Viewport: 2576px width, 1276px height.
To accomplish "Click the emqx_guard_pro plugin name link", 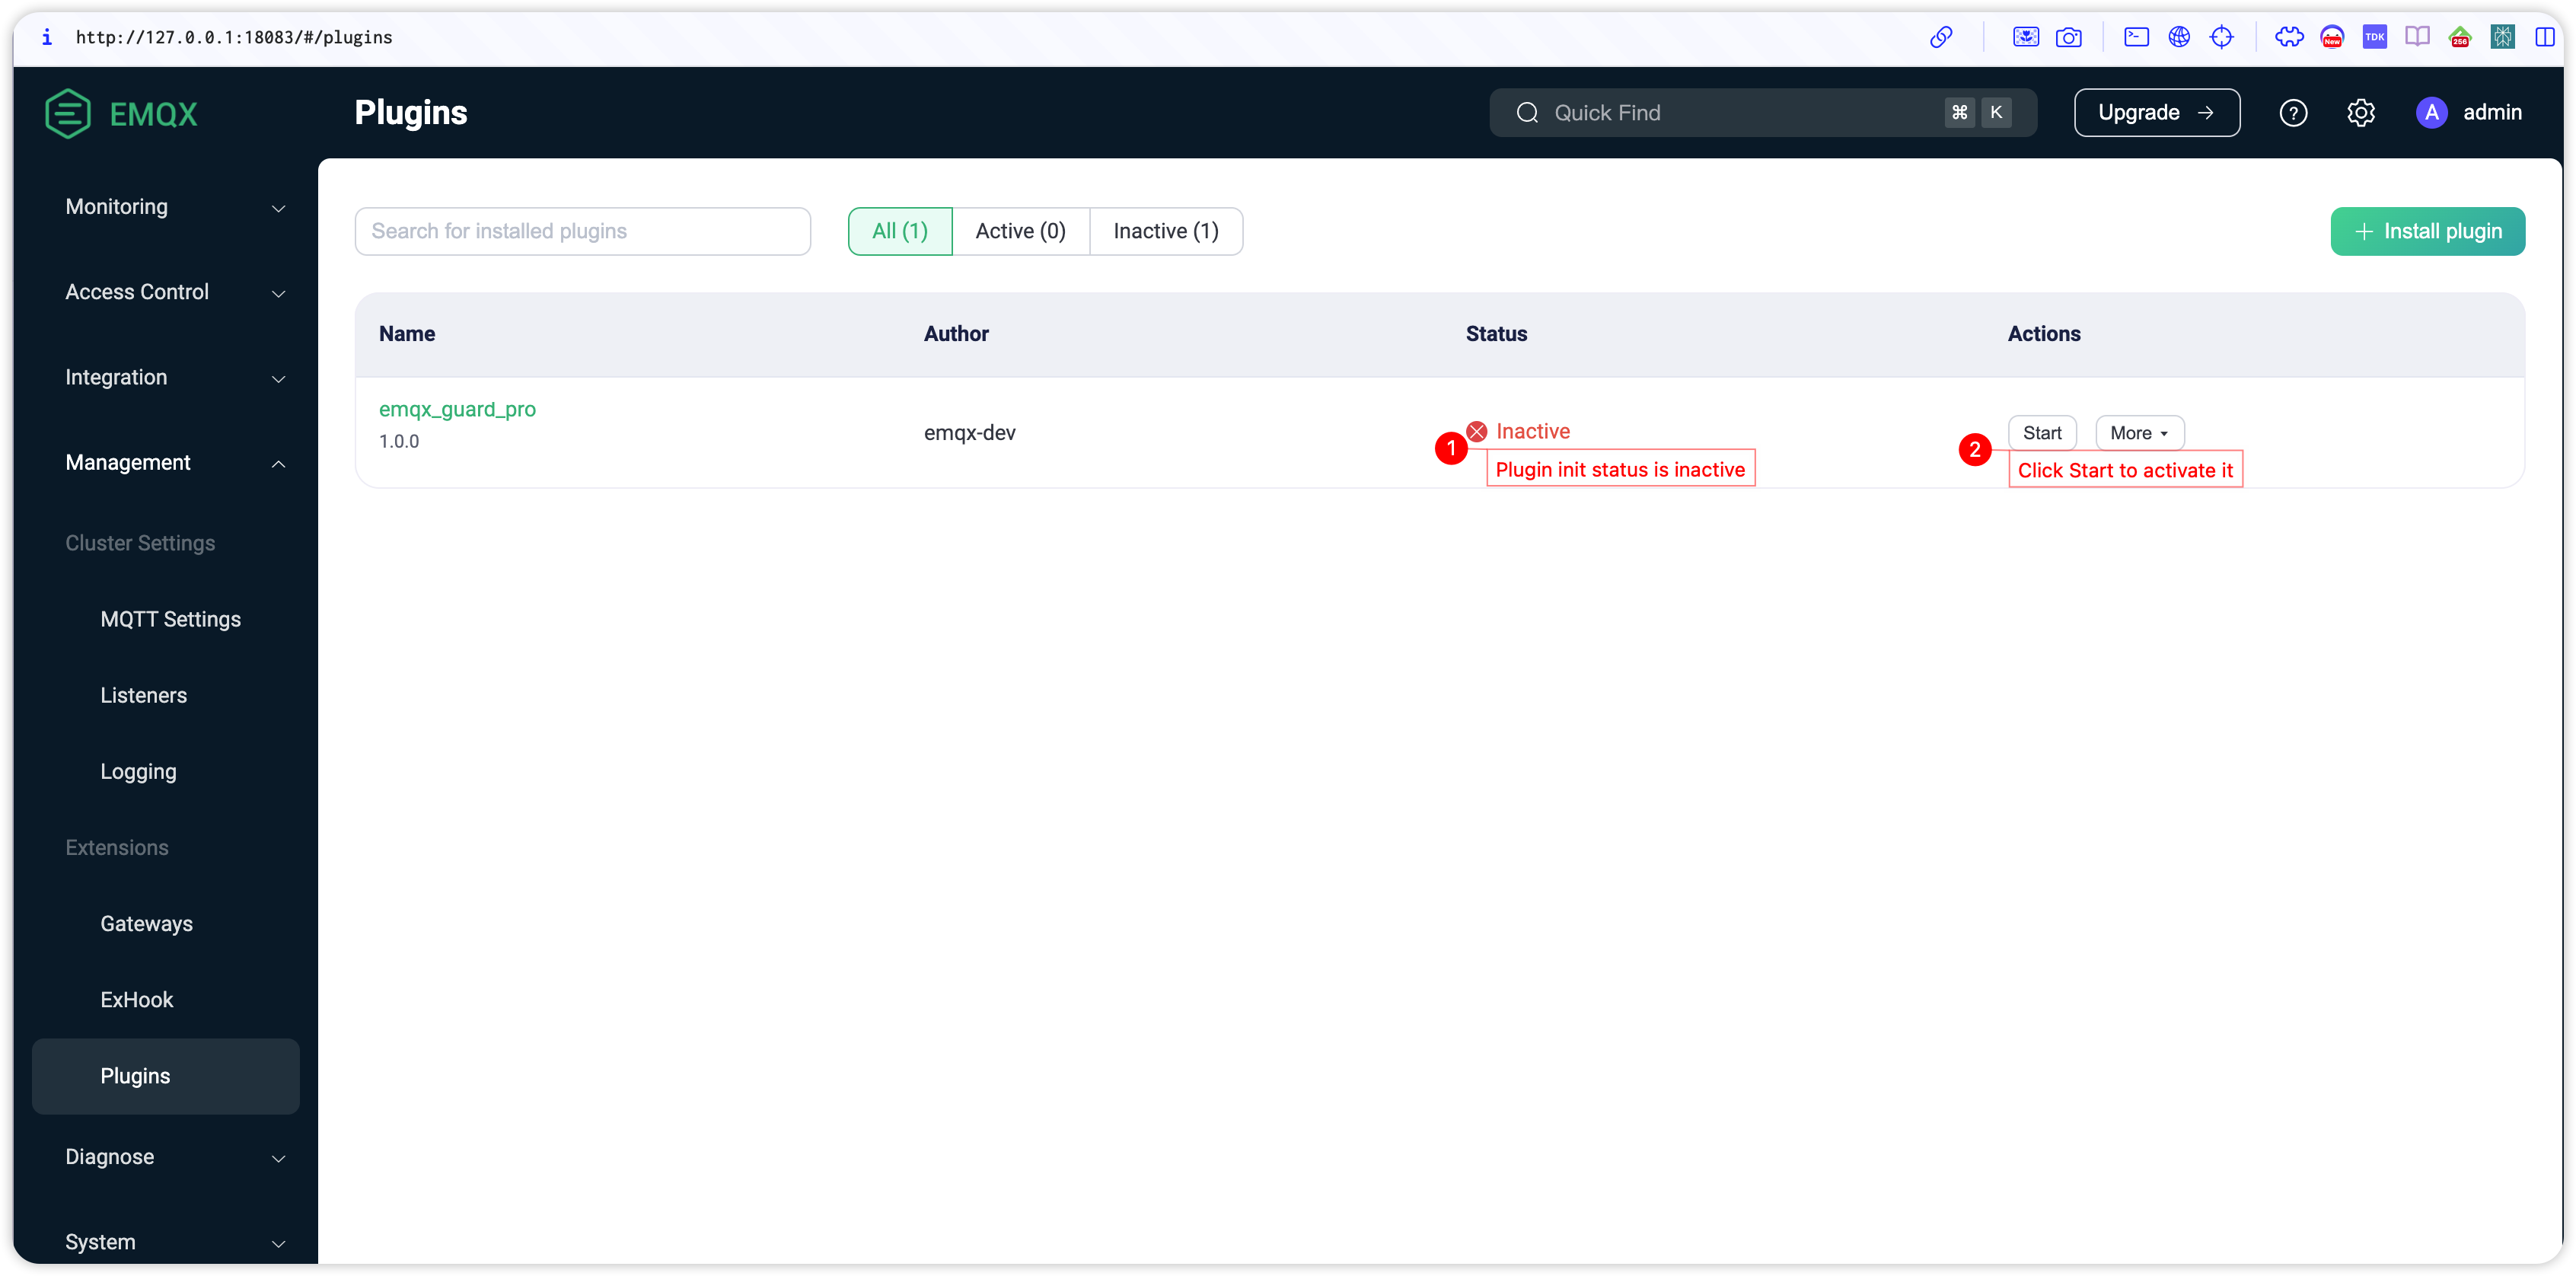I will pyautogui.click(x=457, y=406).
